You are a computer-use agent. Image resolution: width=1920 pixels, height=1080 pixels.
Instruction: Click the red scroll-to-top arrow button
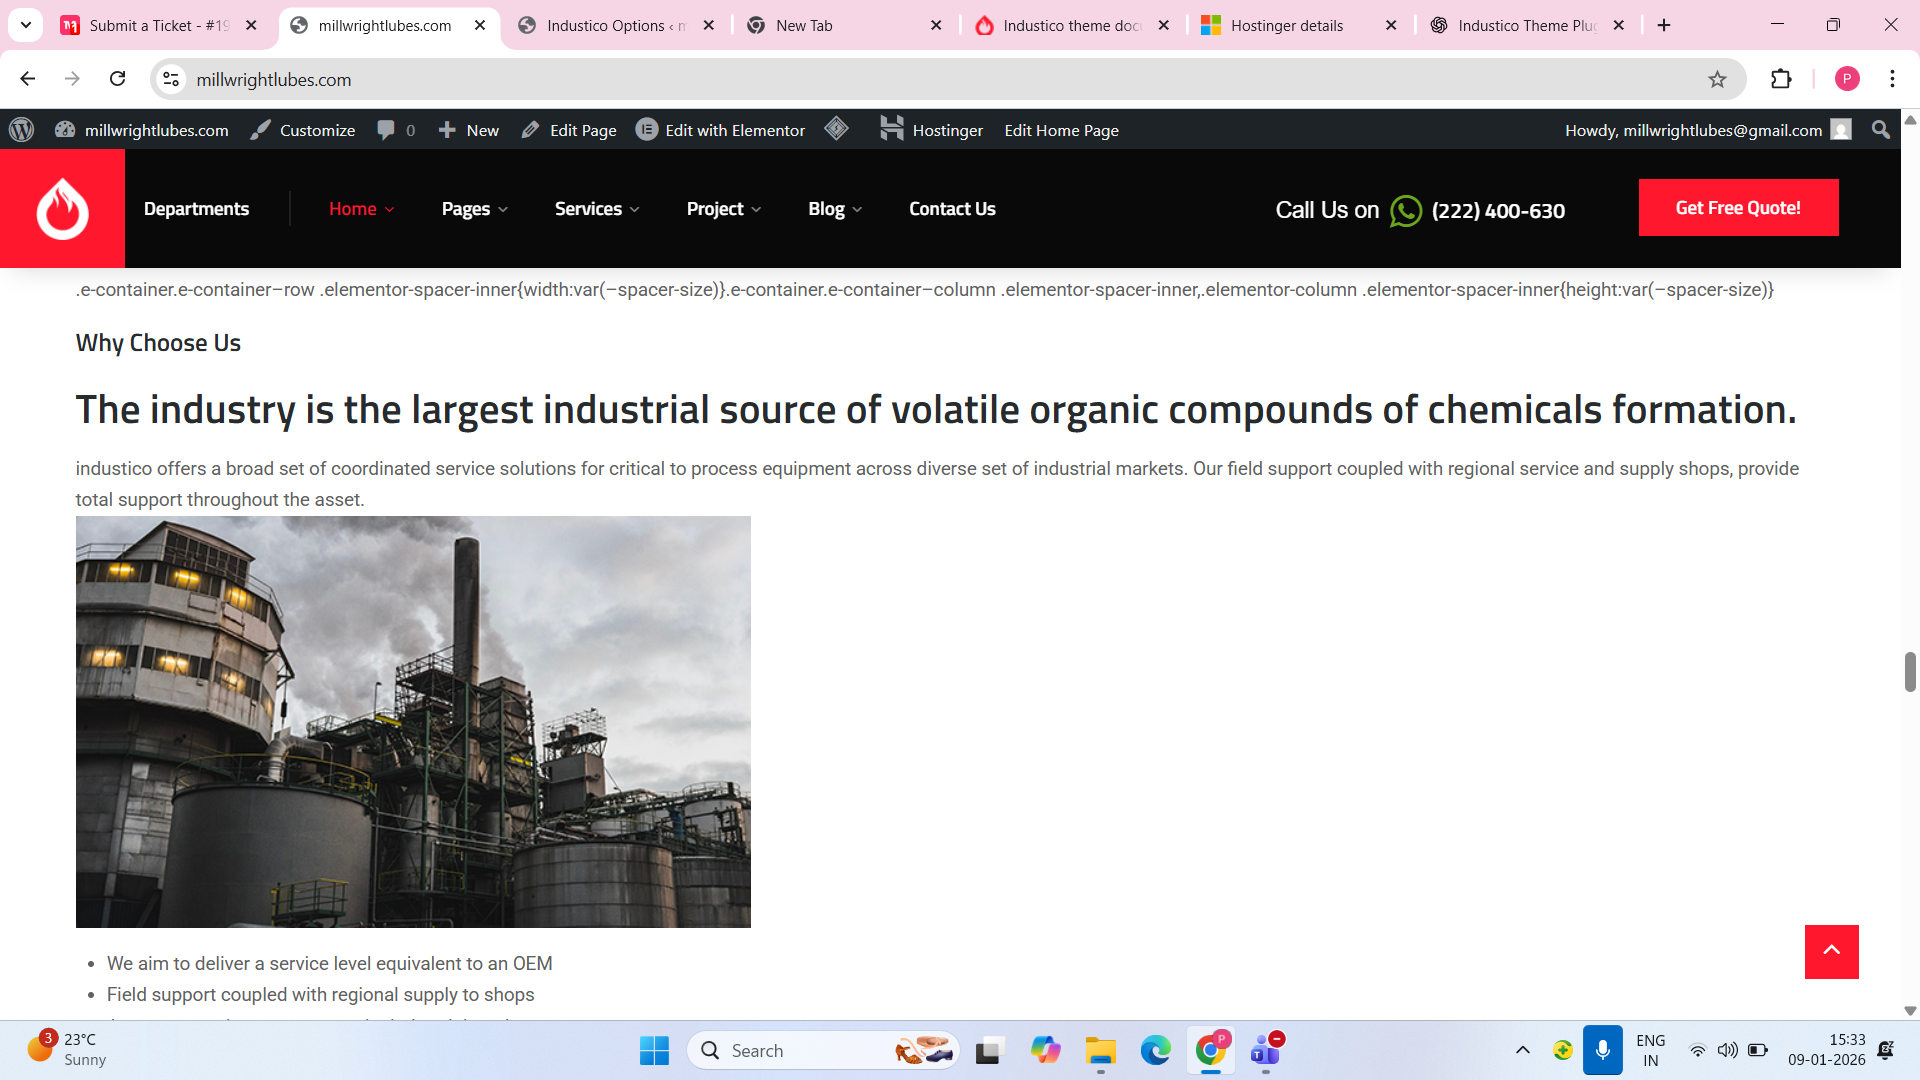(x=1831, y=951)
